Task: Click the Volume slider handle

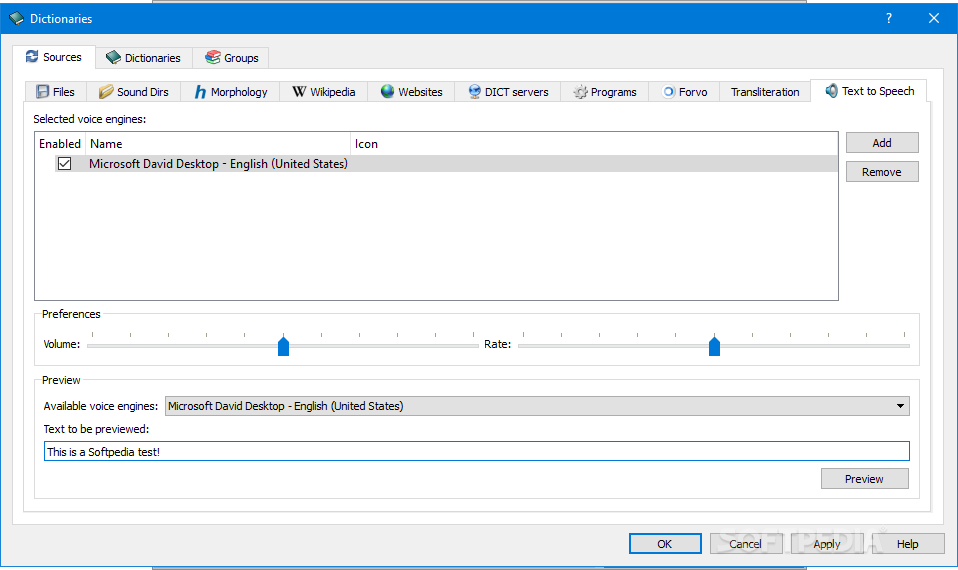Action: click(x=283, y=346)
